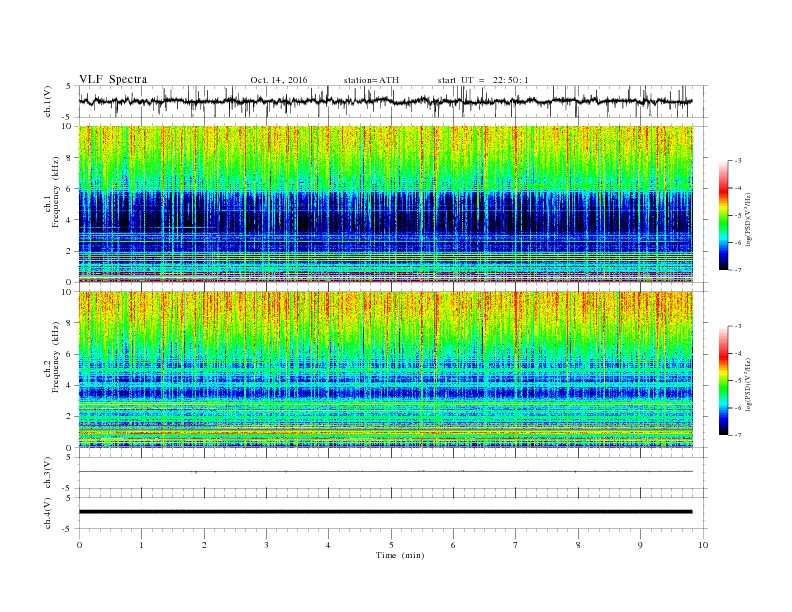Click the ch.2 colorbar "log(PSD)(V²/Hz)" label
The image size is (792, 612).
(x=749, y=384)
